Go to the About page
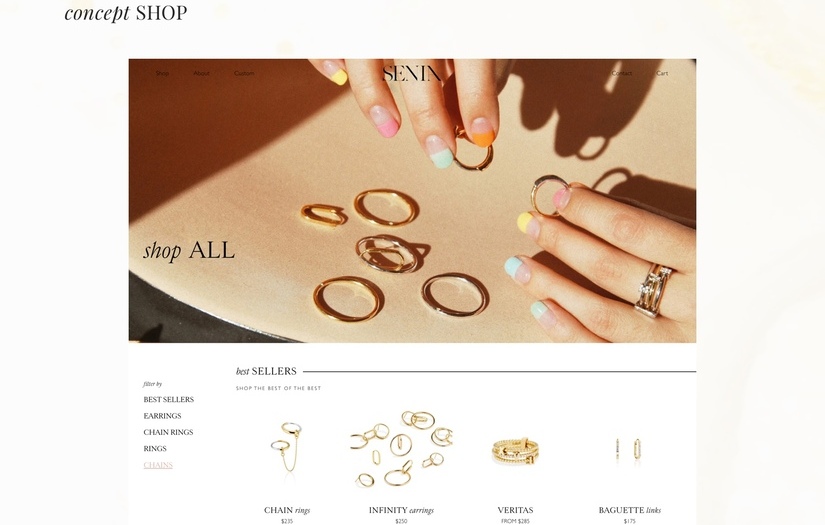Screen dimensions: 825x525 201,73
